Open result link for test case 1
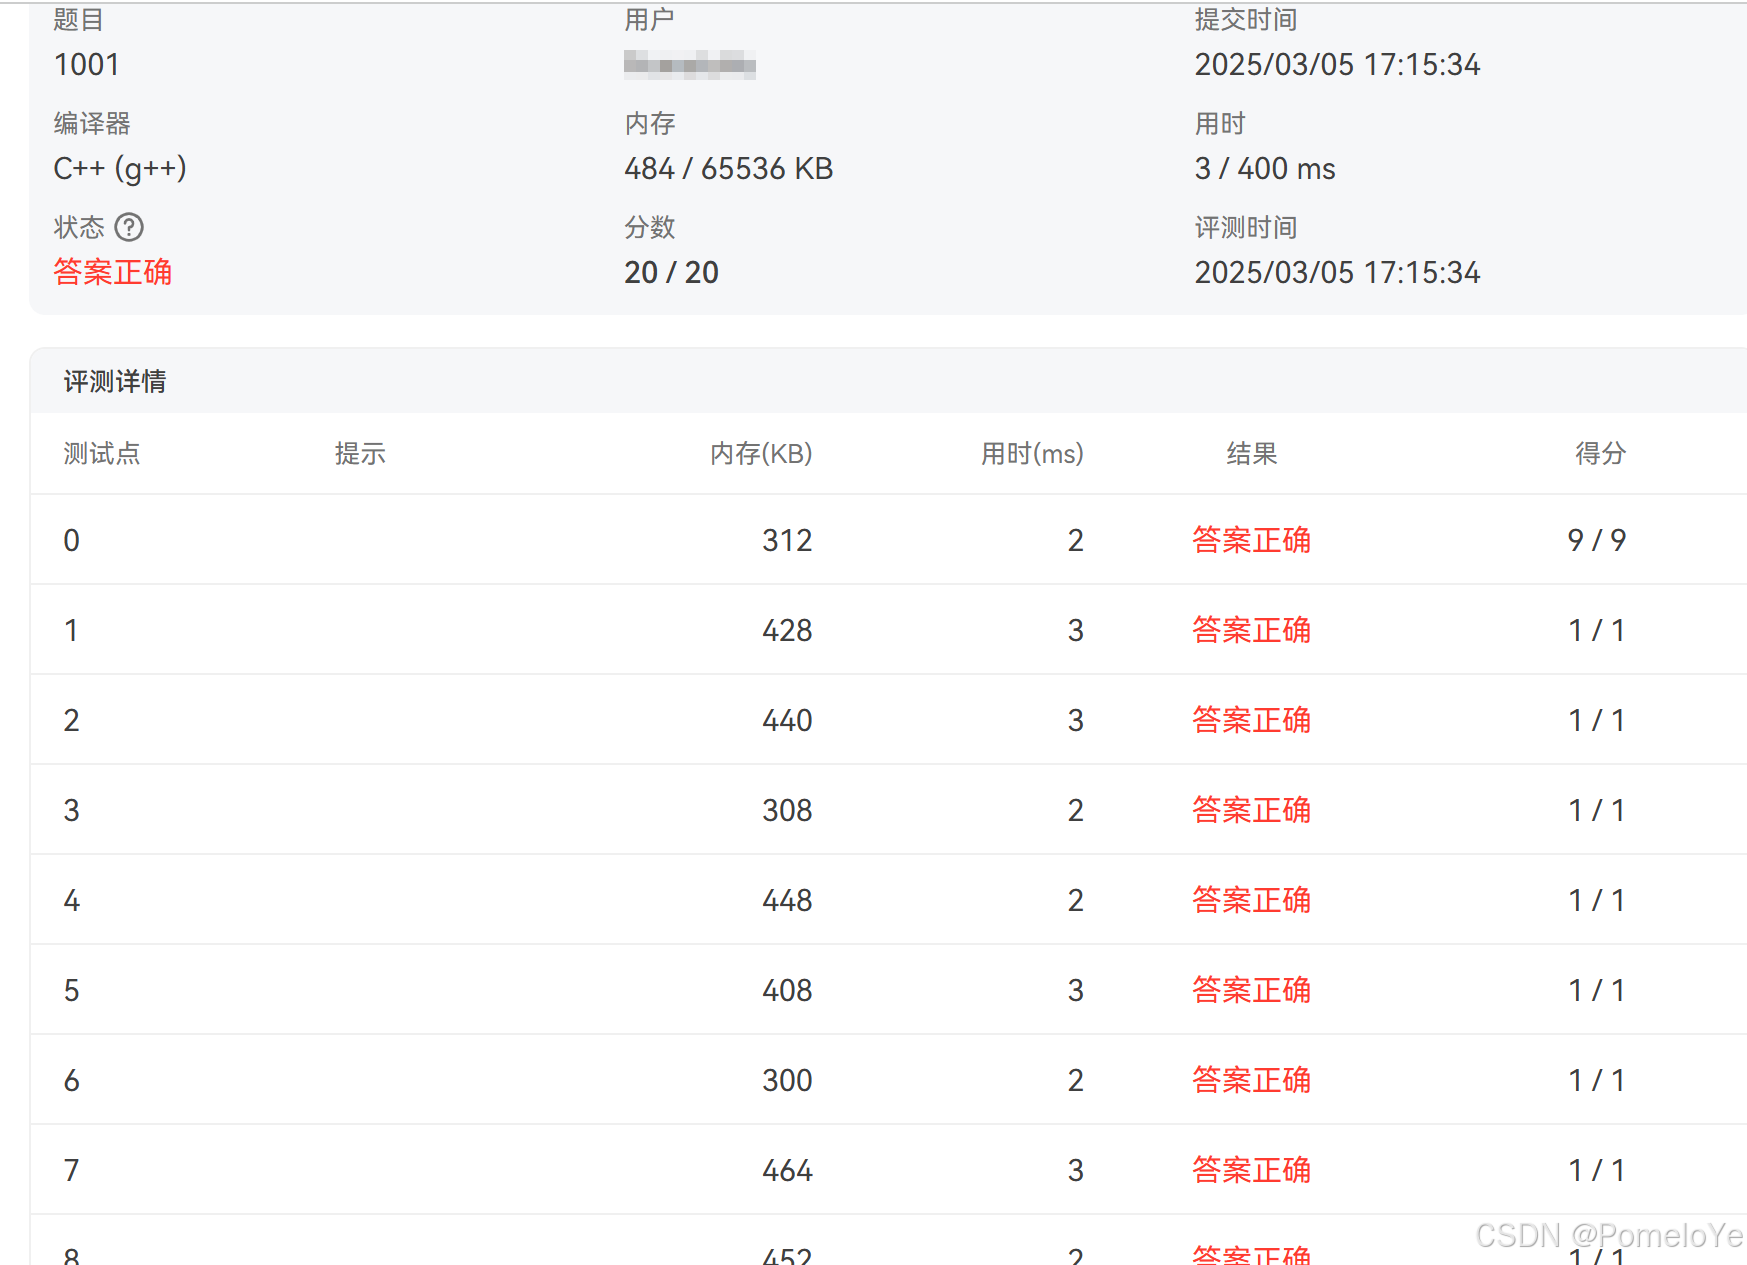Viewport: 1747px width, 1265px height. [1251, 629]
